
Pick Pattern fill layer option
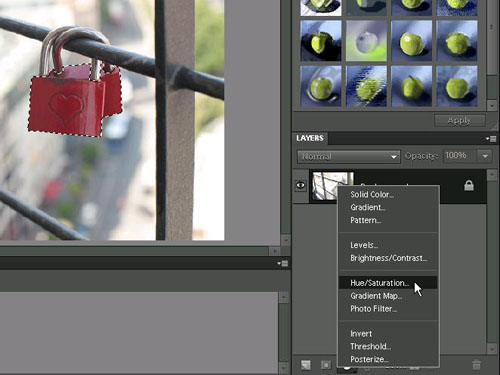[x=366, y=220]
